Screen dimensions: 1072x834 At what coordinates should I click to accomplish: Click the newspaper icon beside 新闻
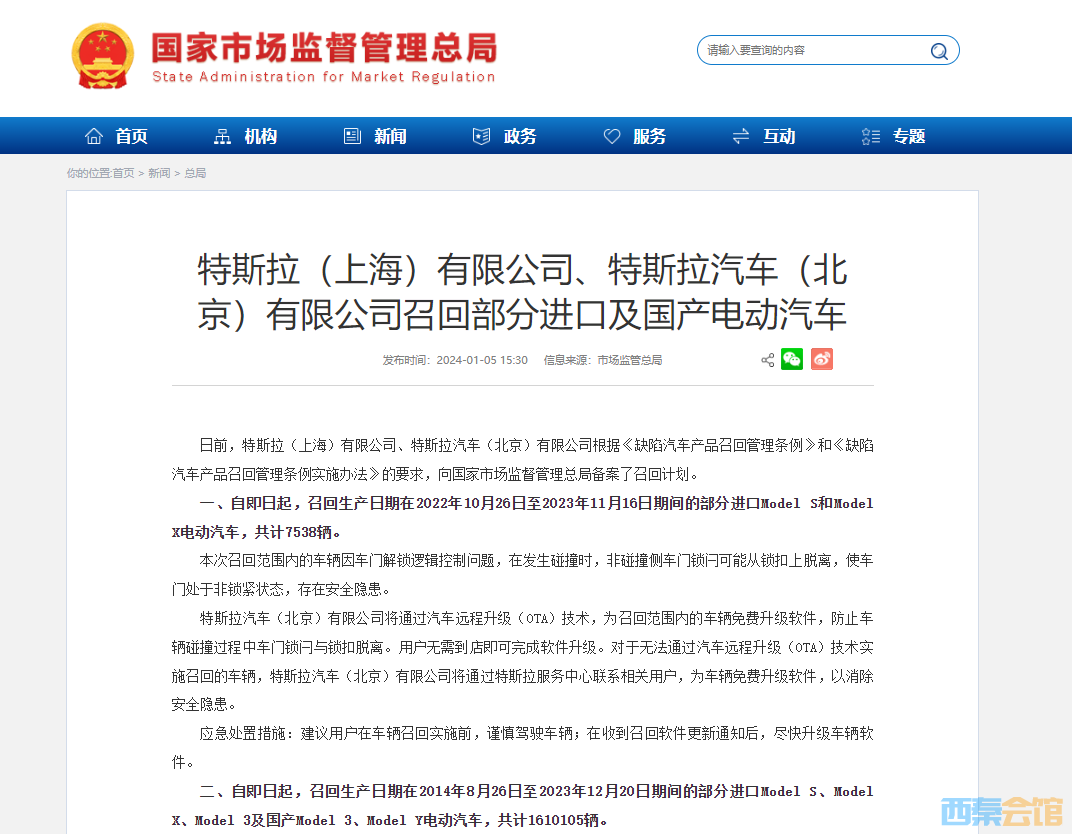click(352, 136)
